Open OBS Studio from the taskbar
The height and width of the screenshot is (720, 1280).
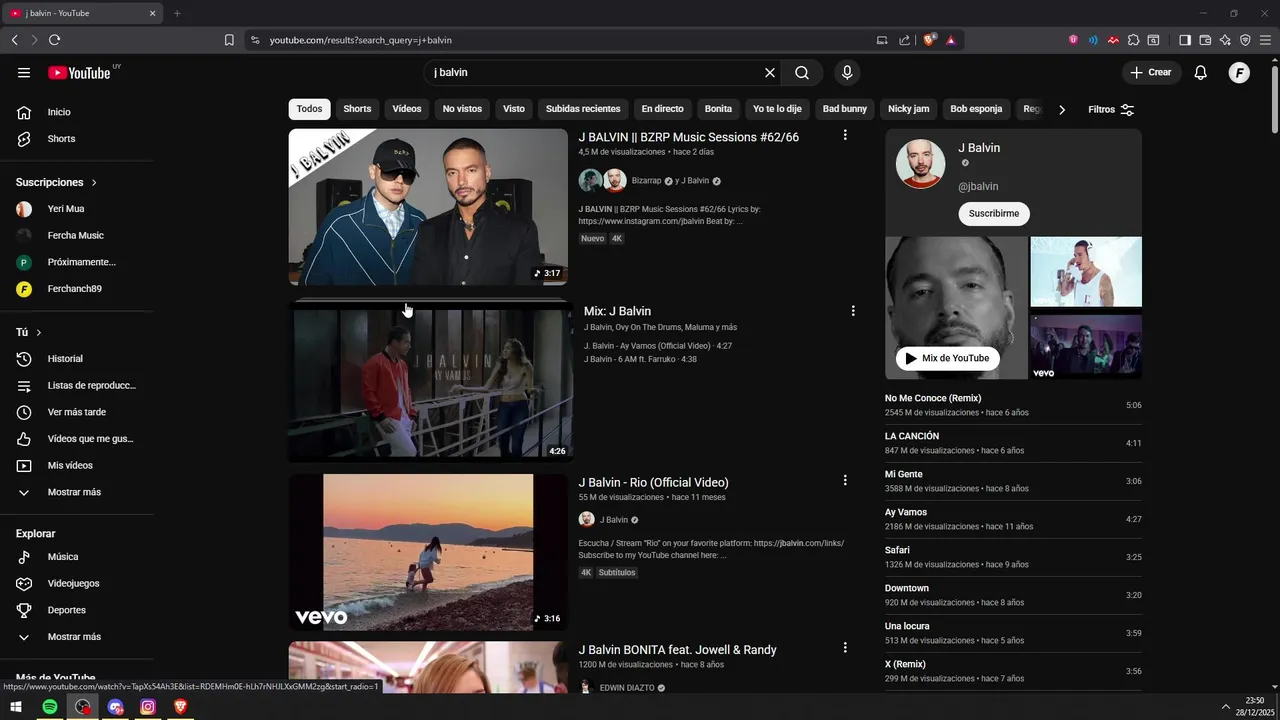pos(83,707)
